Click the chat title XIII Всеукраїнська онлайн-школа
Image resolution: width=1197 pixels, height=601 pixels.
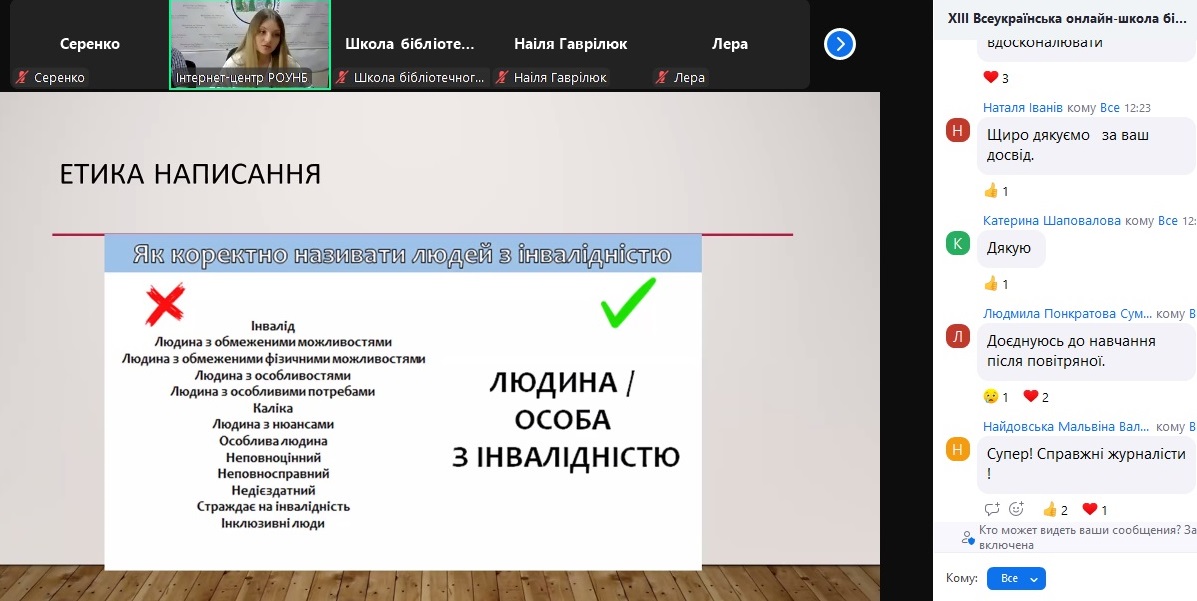[1066, 18]
